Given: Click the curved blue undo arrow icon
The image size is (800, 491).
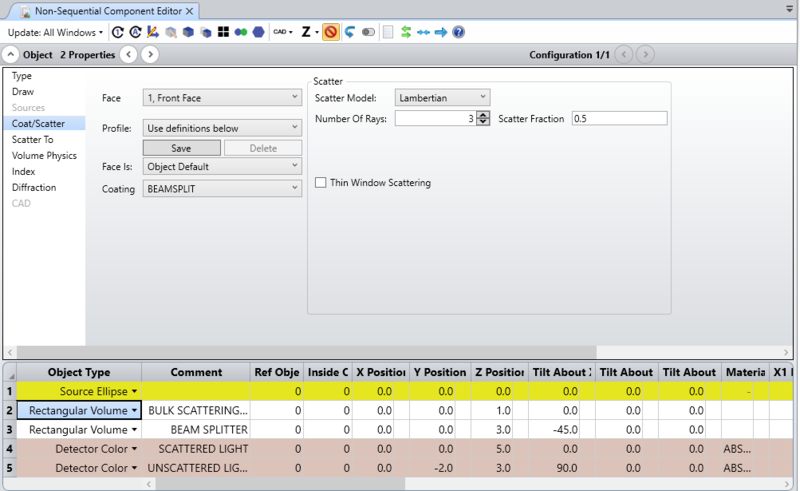Looking at the screenshot, I should point(350,32).
